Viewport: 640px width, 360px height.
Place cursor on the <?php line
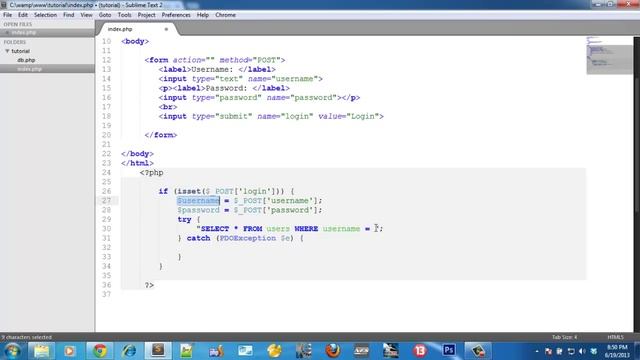tap(152, 173)
